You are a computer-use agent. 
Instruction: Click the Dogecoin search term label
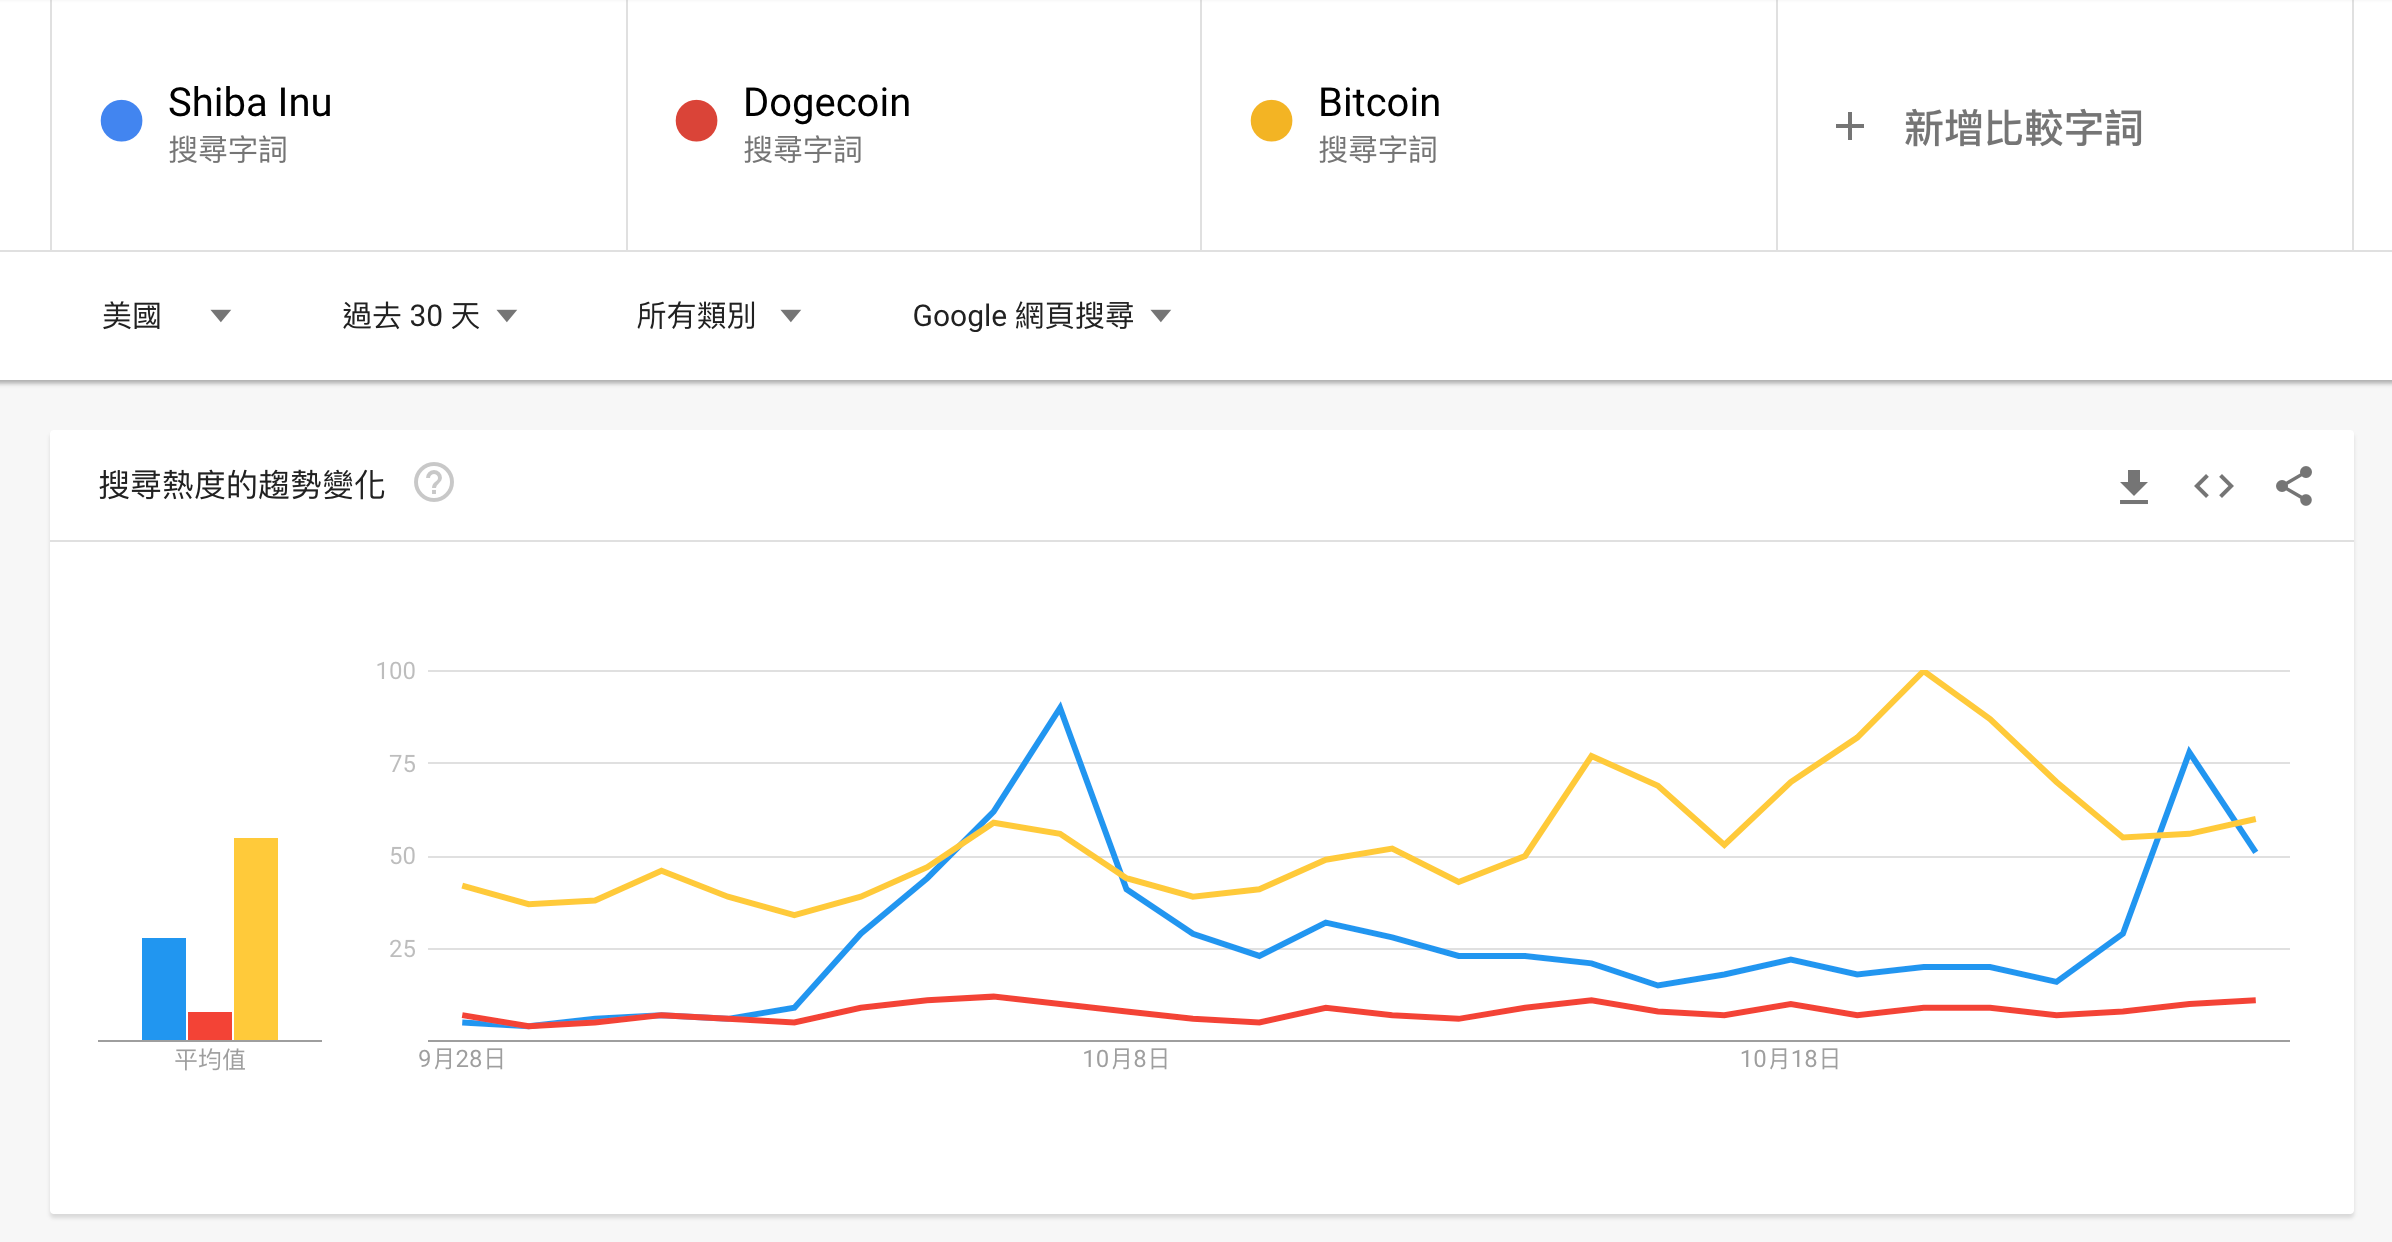click(x=826, y=102)
